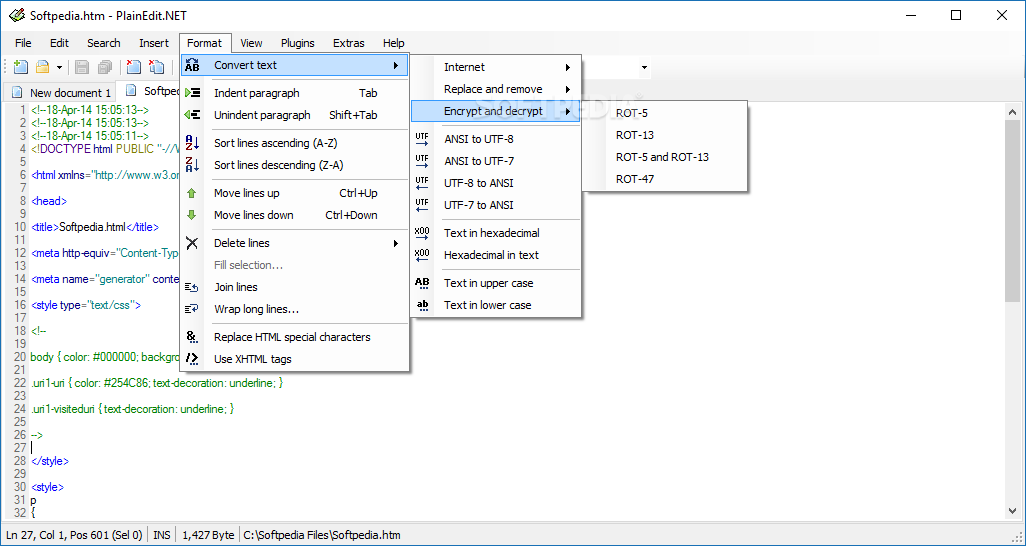Expand the Delete lines submenu arrow

[396, 243]
